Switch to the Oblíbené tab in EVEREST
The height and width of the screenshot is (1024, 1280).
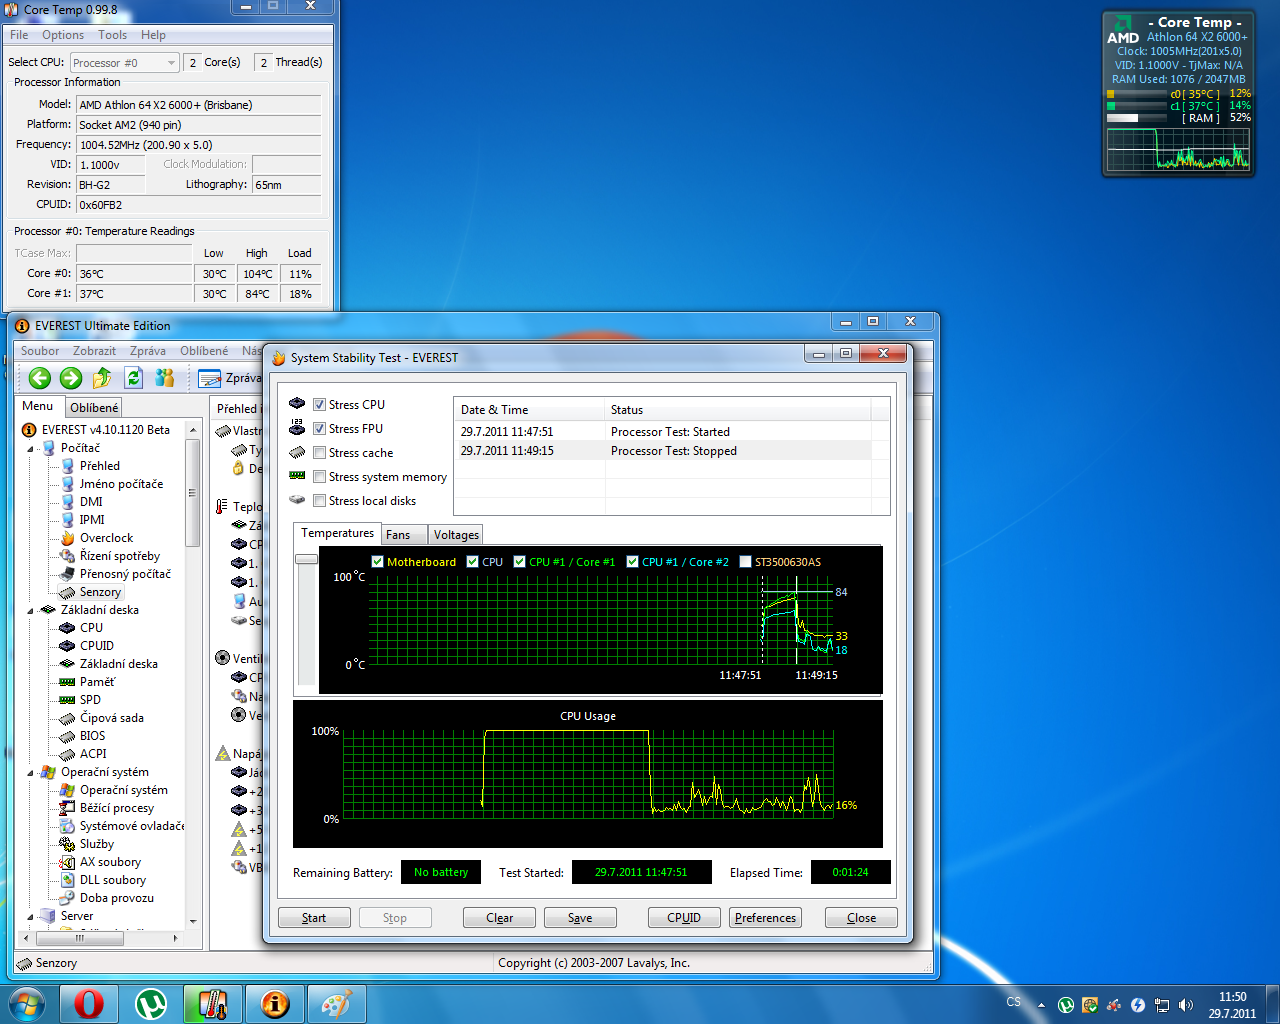click(94, 408)
